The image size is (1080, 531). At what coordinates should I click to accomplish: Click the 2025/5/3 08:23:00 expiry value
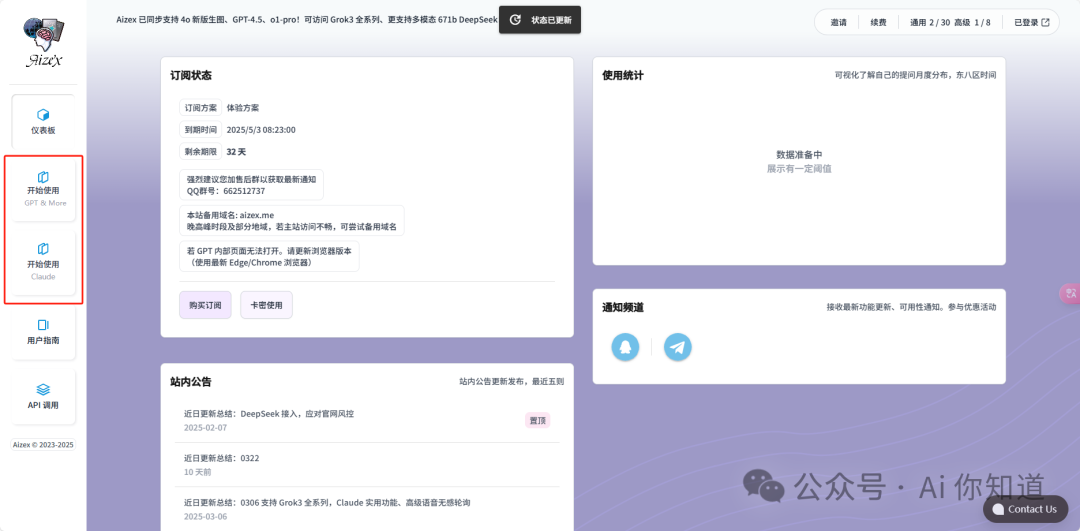pos(261,129)
